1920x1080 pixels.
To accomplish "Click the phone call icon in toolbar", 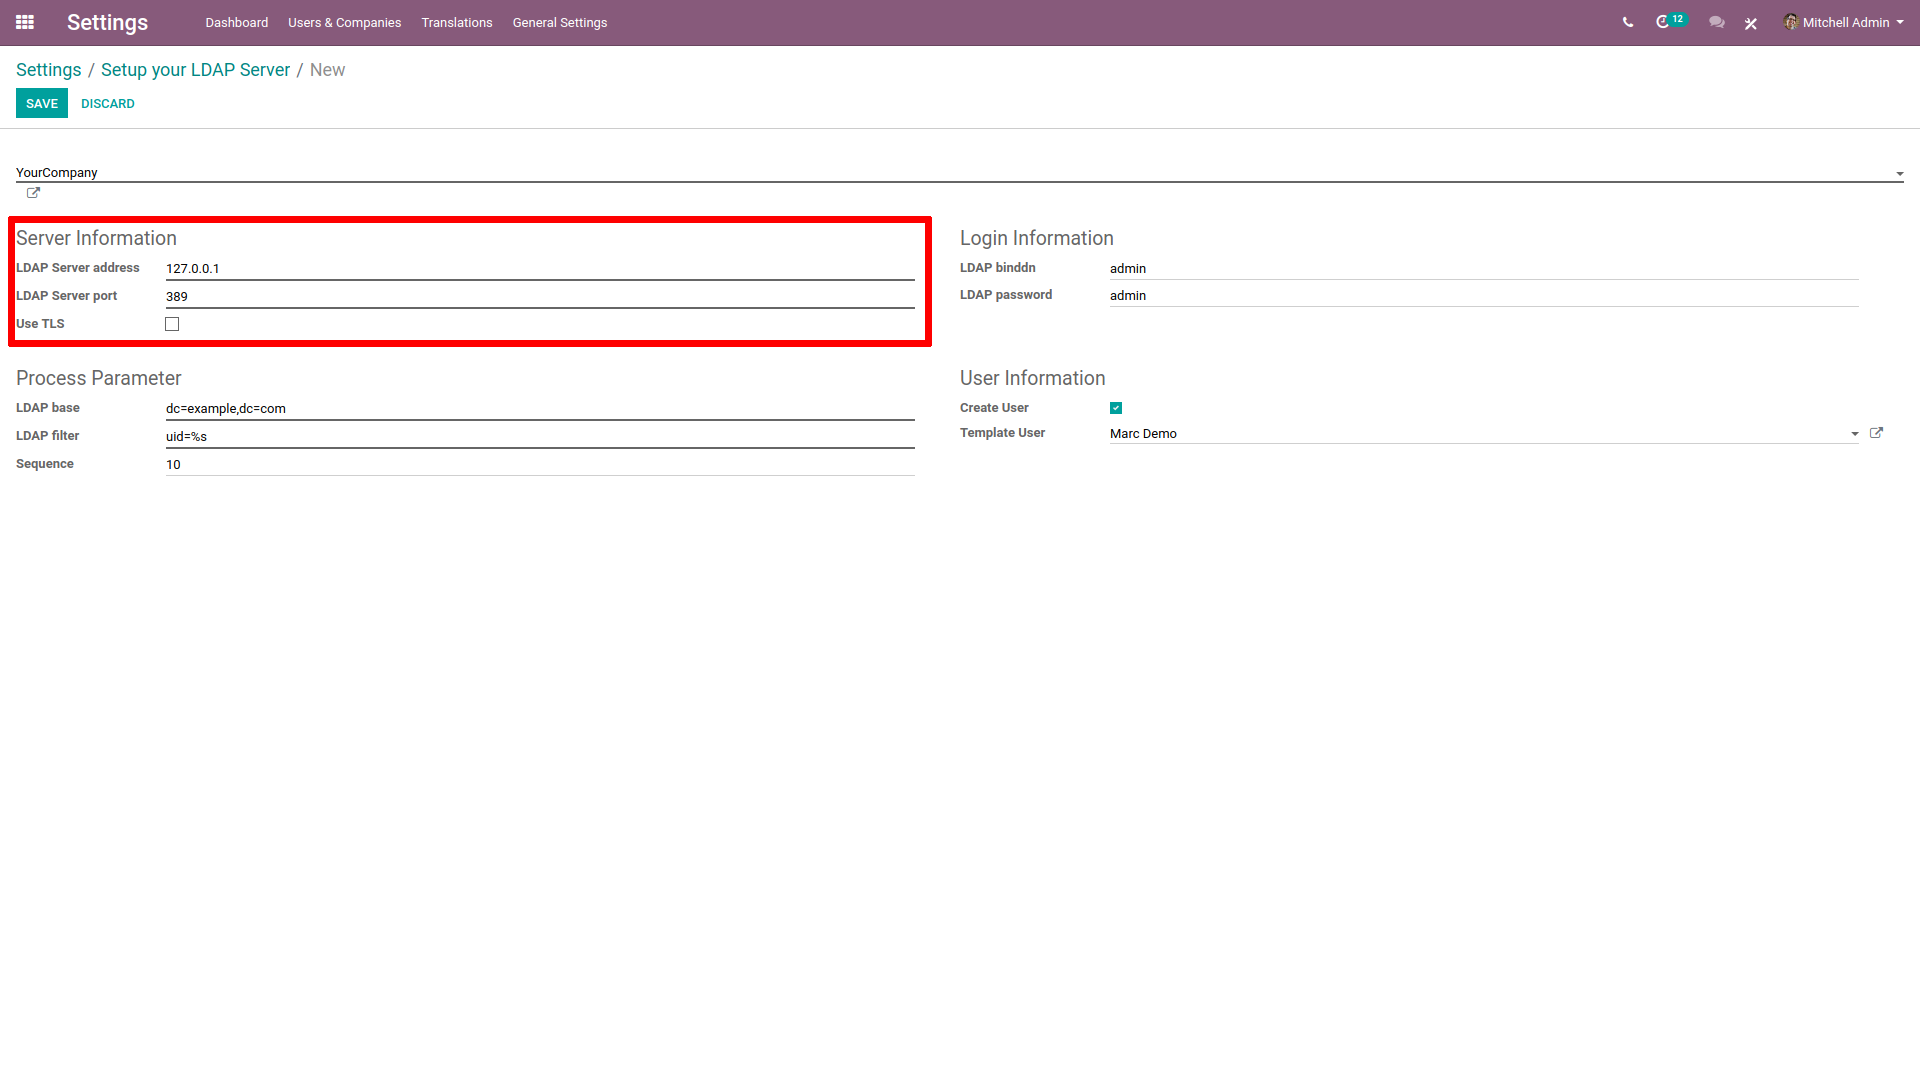I will 1627,22.
